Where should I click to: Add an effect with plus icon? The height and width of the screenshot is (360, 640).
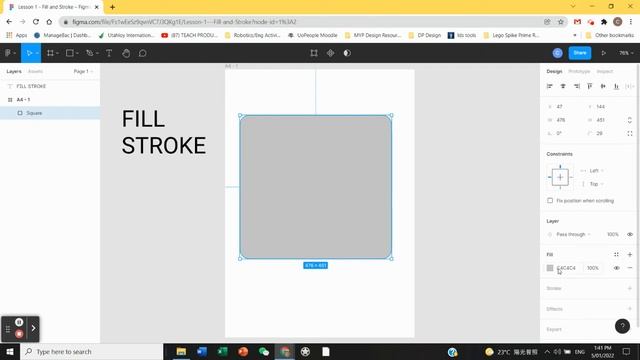click(630, 309)
